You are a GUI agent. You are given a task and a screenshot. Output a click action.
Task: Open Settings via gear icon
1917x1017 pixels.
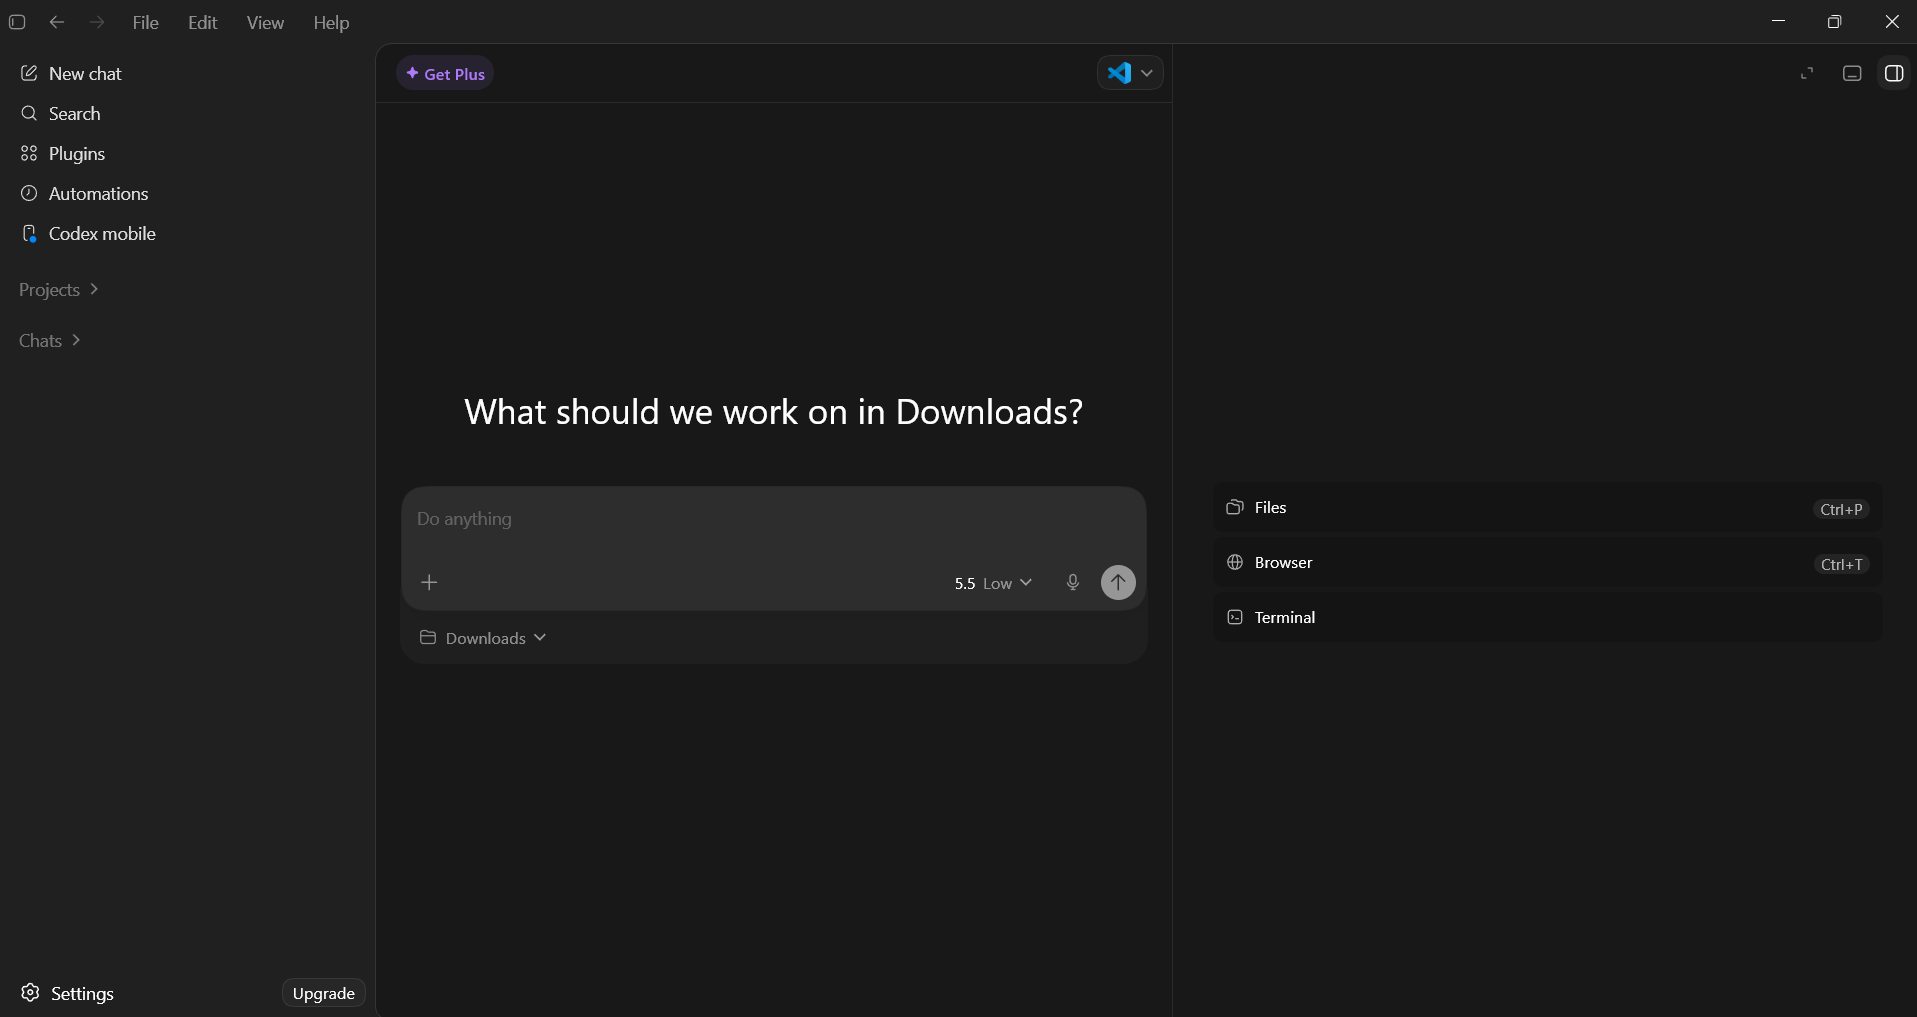pos(30,992)
